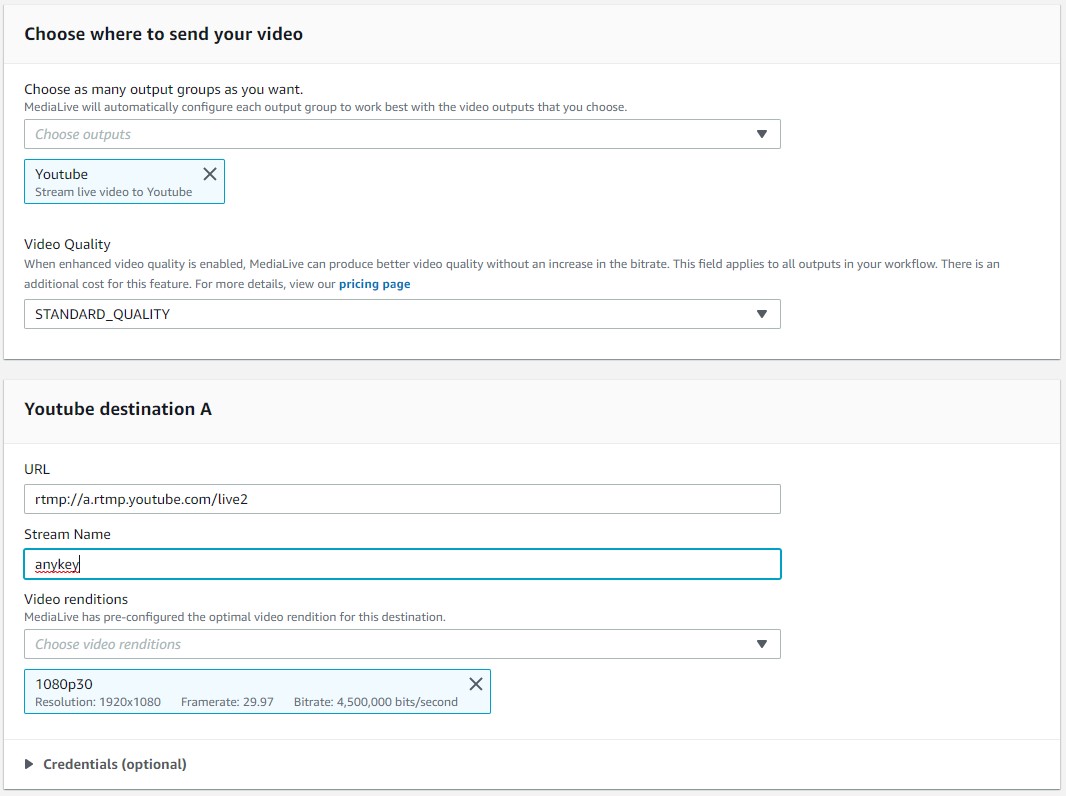Click the 'Choose where to send your video' heading
This screenshot has height=796, width=1066.
tap(163, 34)
